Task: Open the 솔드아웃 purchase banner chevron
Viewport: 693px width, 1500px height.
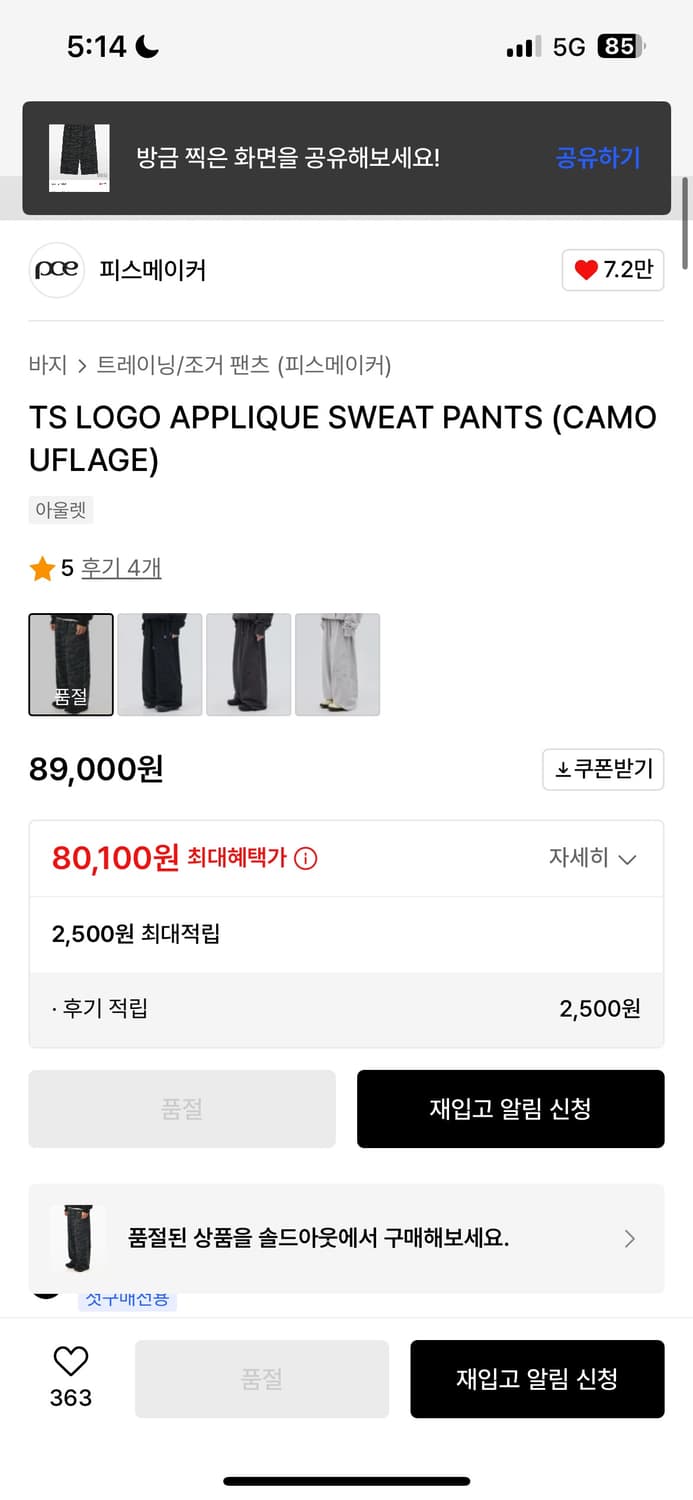Action: [x=630, y=1238]
